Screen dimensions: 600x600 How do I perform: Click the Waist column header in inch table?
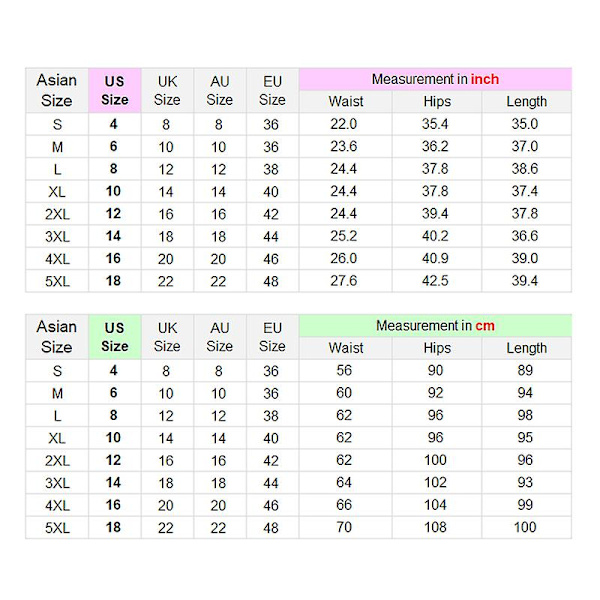(346, 101)
